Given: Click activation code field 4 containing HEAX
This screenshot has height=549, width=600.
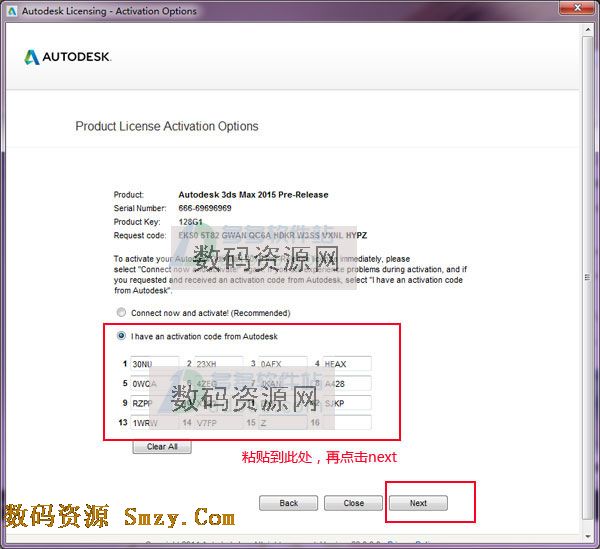Looking at the screenshot, I should [x=347, y=363].
